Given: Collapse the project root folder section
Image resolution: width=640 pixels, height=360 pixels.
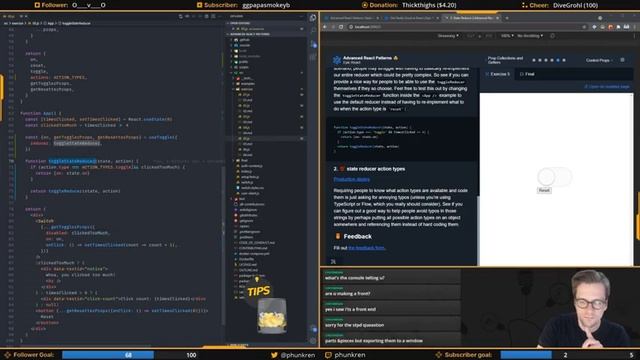Looking at the screenshot, I should 265,34.
